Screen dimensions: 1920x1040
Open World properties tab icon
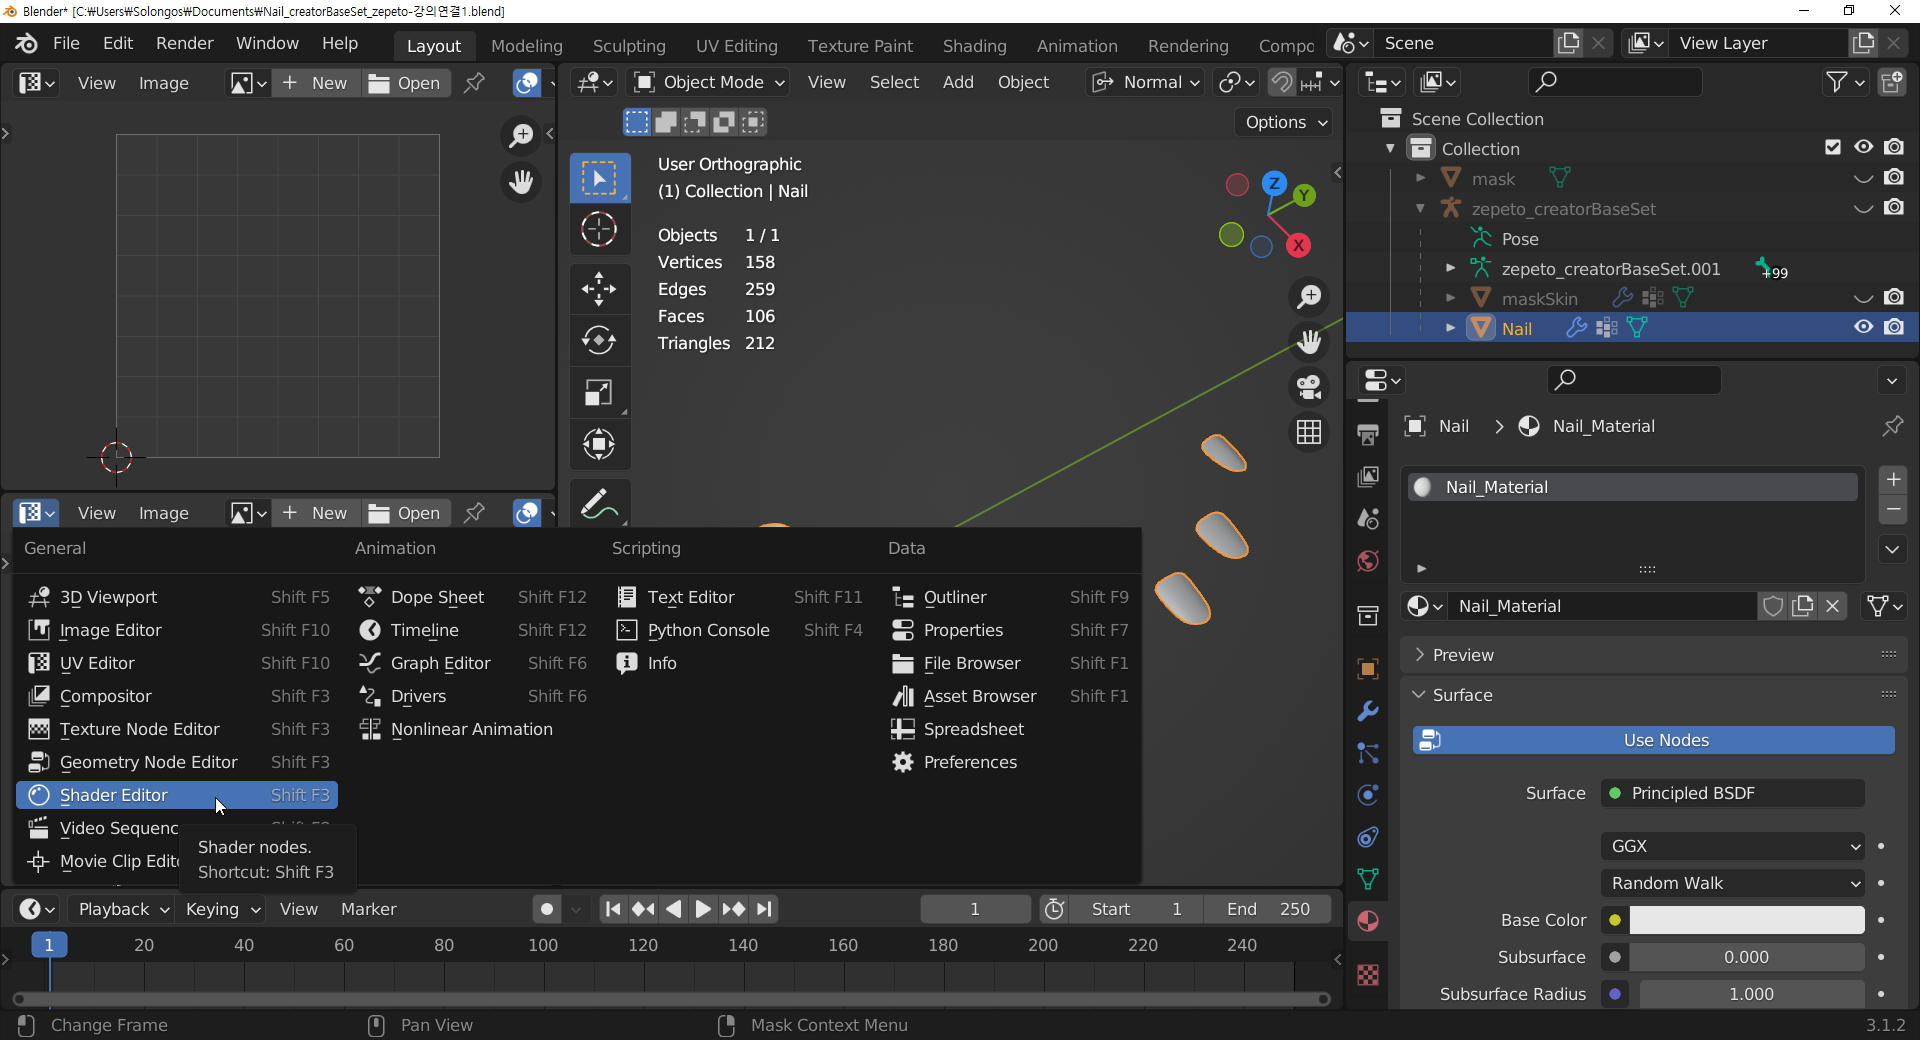click(1368, 561)
